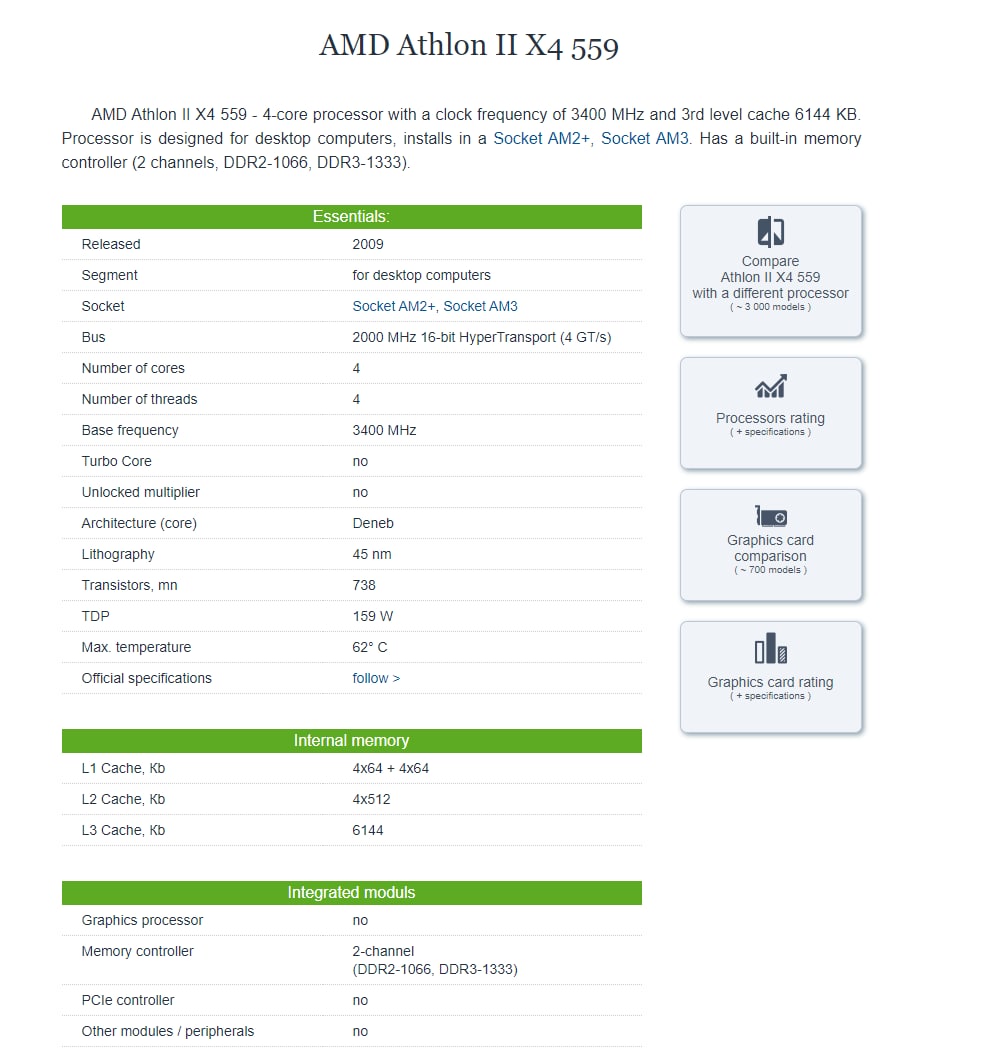Click the architecture value 'Deneb'
The image size is (988, 1061).
[373, 524]
